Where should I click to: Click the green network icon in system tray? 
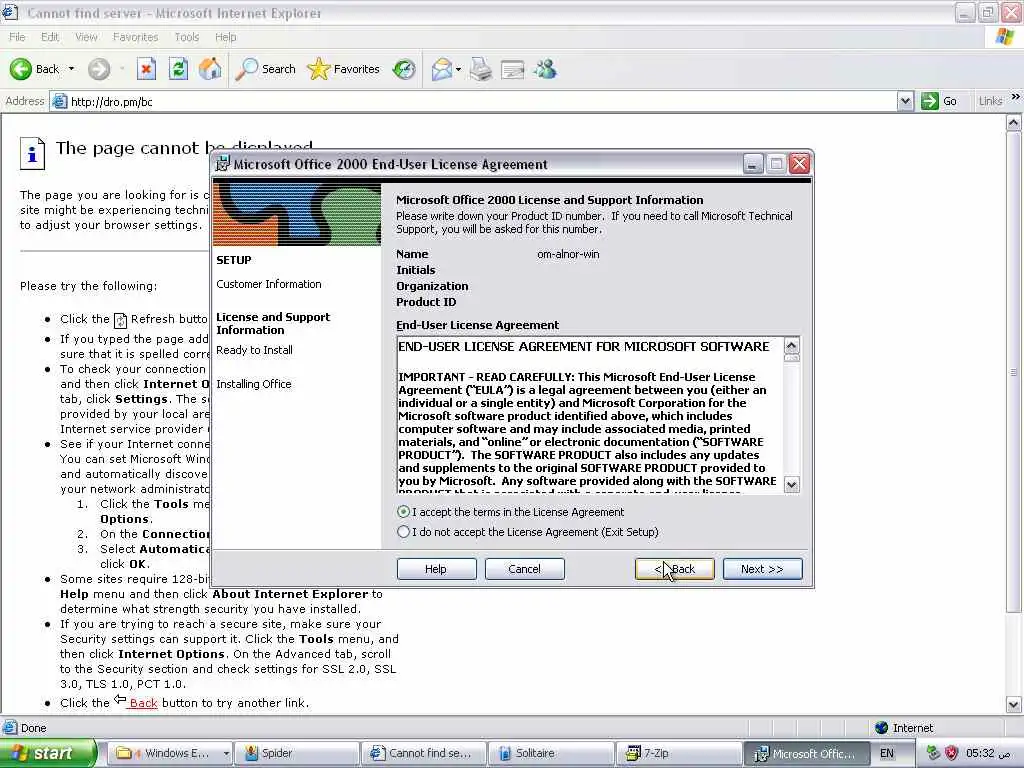tap(933, 753)
